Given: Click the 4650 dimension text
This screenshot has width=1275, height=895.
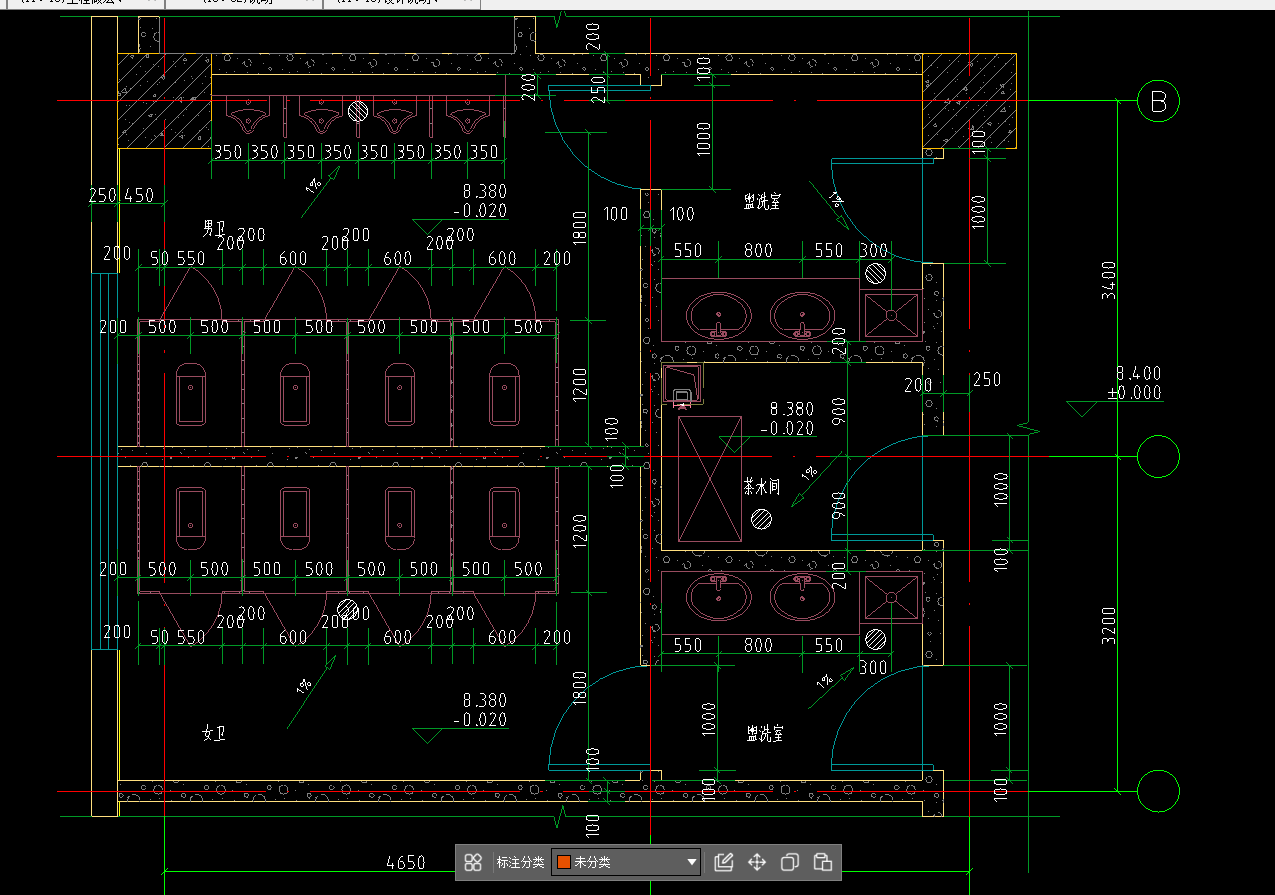Looking at the screenshot, I should point(405,862).
